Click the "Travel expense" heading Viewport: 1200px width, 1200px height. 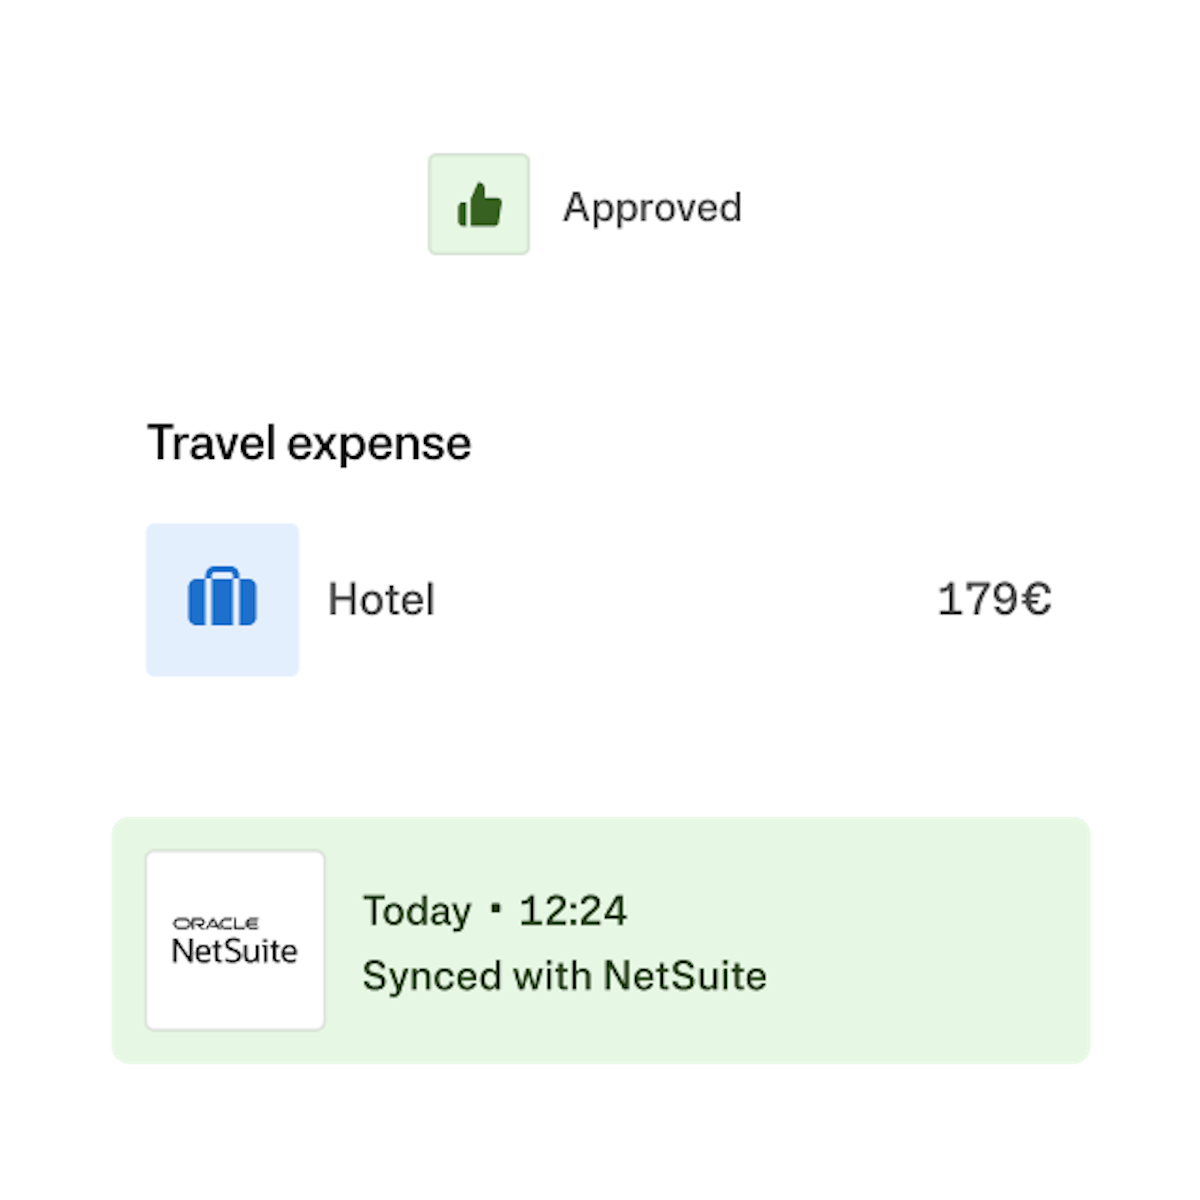point(309,443)
